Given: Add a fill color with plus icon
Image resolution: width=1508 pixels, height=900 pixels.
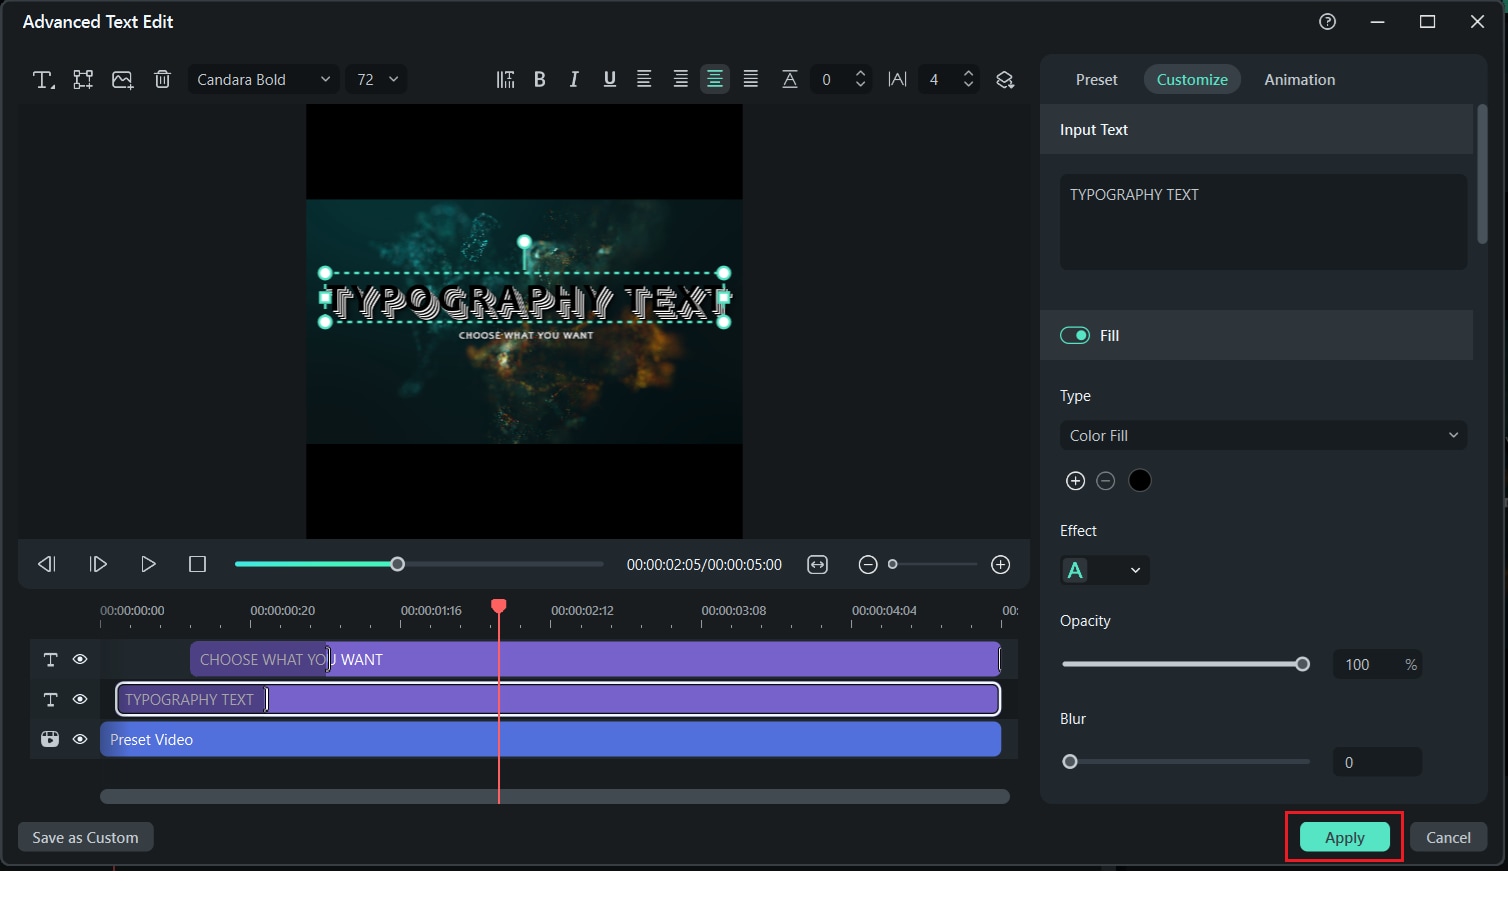Looking at the screenshot, I should (x=1075, y=481).
